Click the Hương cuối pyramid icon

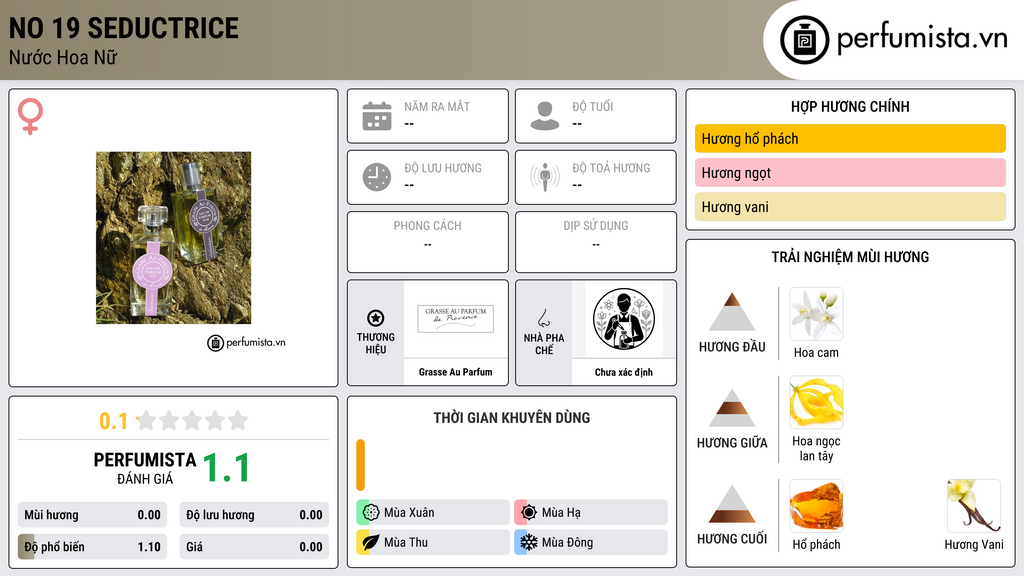732,504
